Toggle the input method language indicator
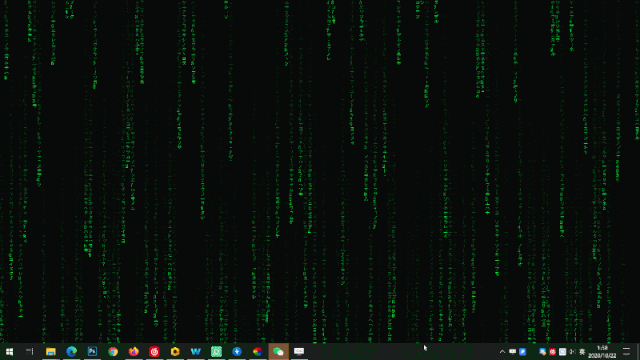The width and height of the screenshot is (640, 360). pyautogui.click(x=582, y=352)
